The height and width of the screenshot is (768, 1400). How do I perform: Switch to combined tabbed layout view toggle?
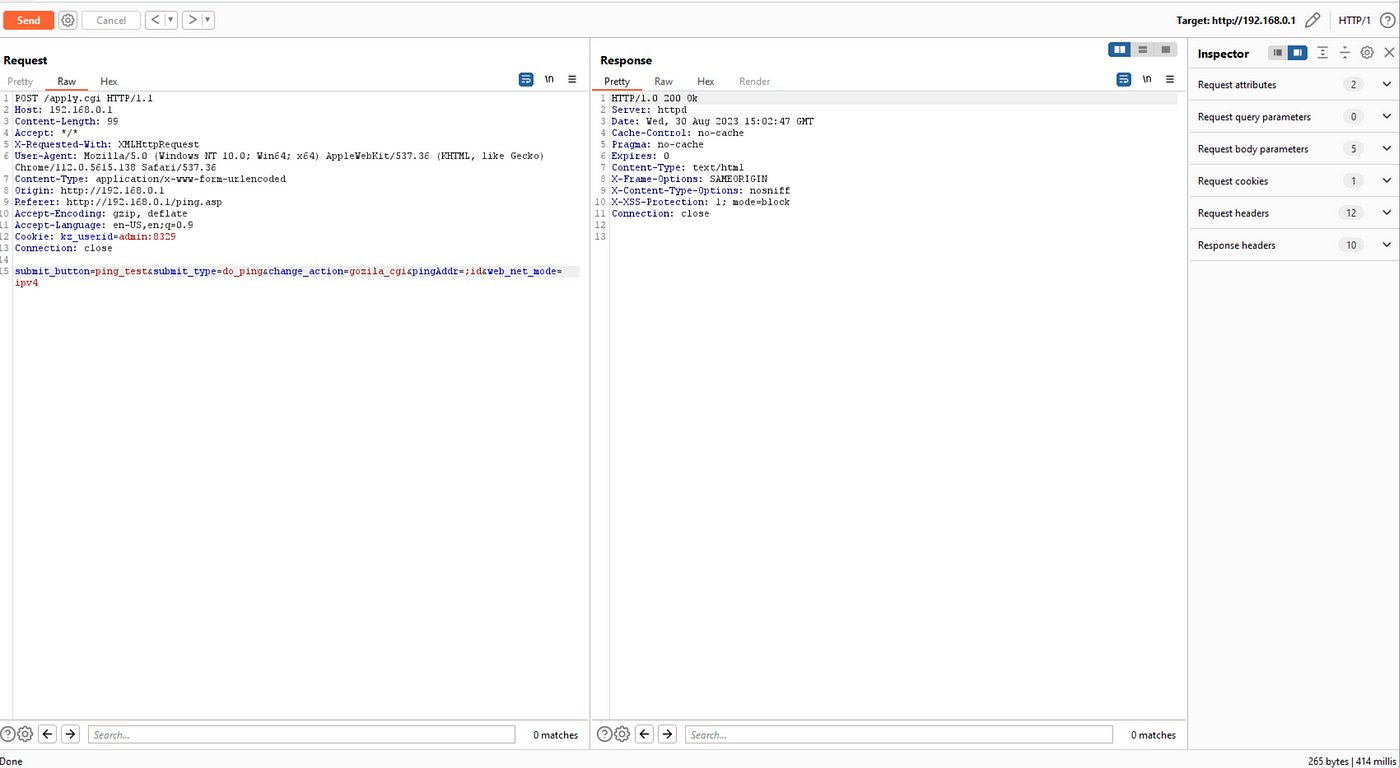(1166, 50)
